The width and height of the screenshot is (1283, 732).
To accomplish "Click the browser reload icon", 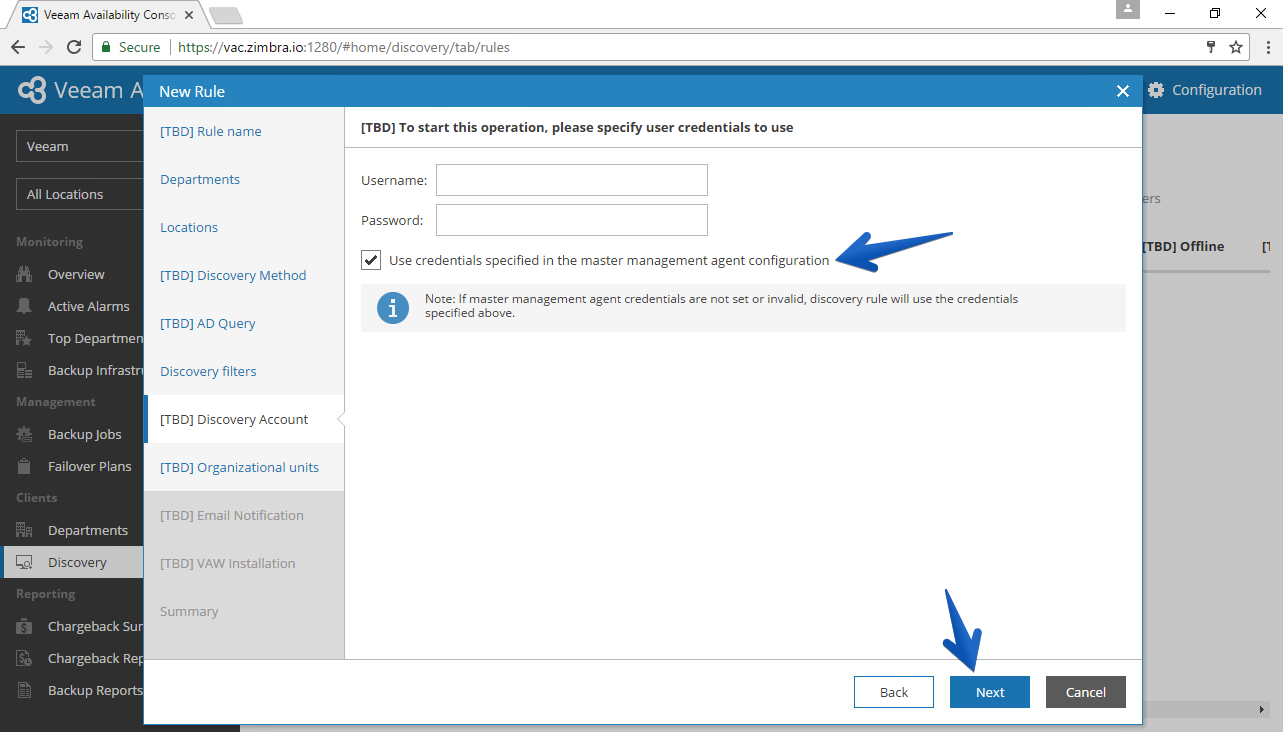I will pos(74,47).
